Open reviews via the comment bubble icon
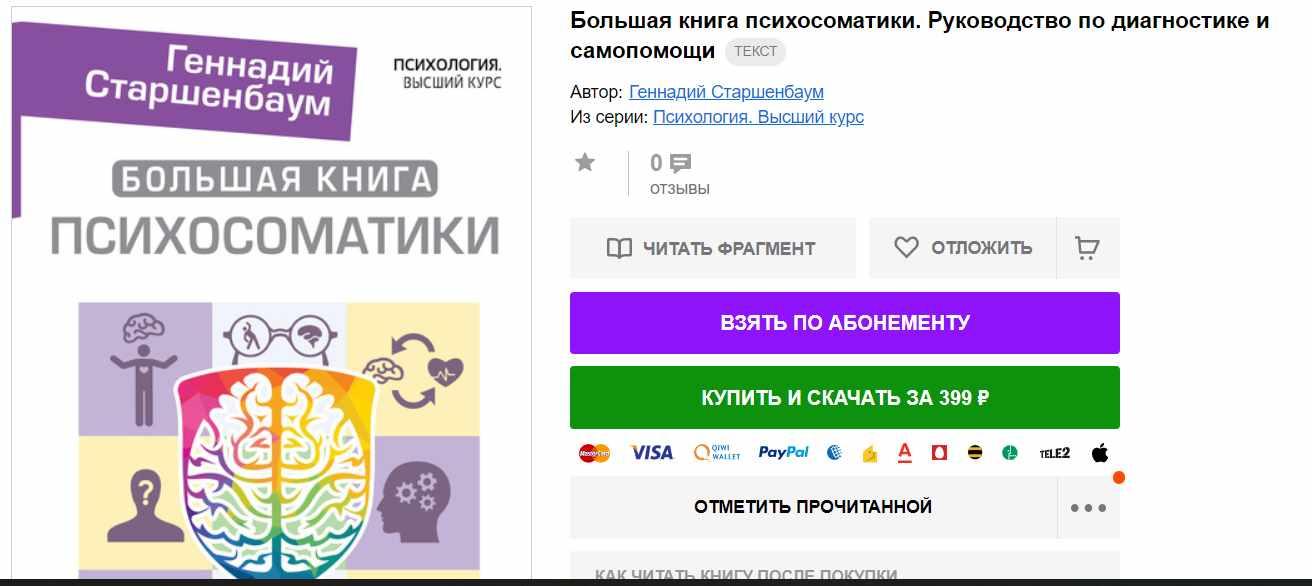The image size is (1312, 586). [680, 163]
